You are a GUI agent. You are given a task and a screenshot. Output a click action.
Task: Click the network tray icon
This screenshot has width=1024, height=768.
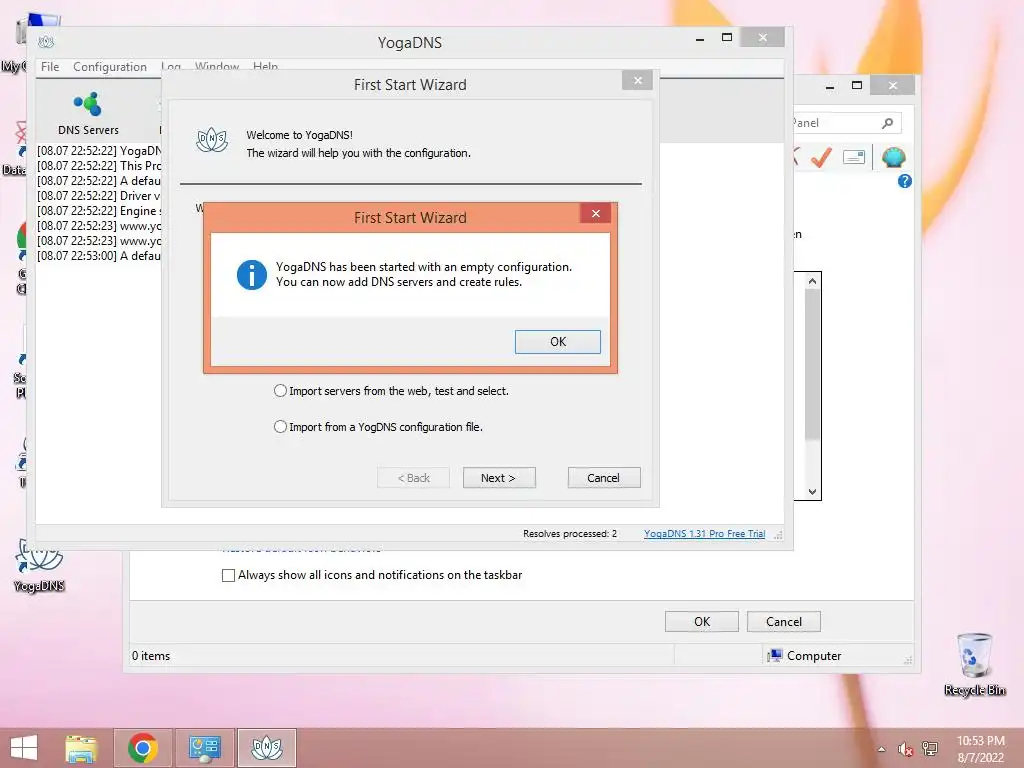(x=930, y=749)
